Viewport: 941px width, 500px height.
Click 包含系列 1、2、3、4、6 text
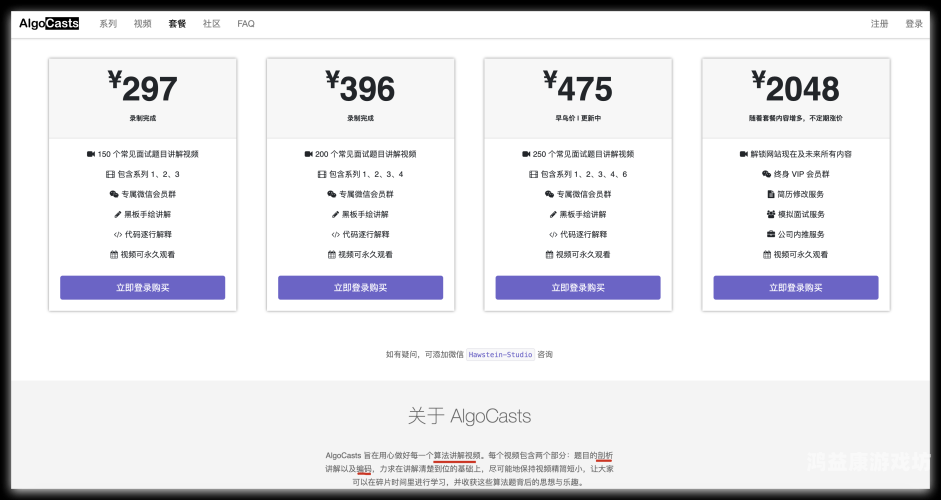pyautogui.click(x=584, y=175)
